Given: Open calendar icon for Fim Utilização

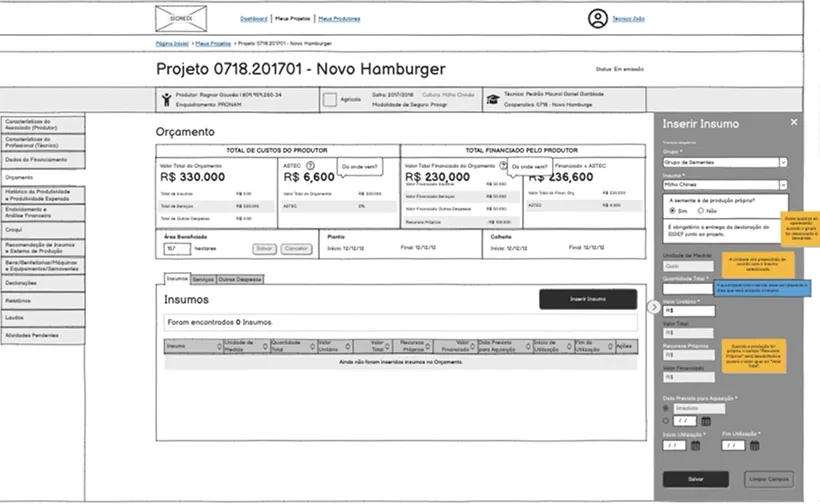Looking at the screenshot, I should pos(755,445).
